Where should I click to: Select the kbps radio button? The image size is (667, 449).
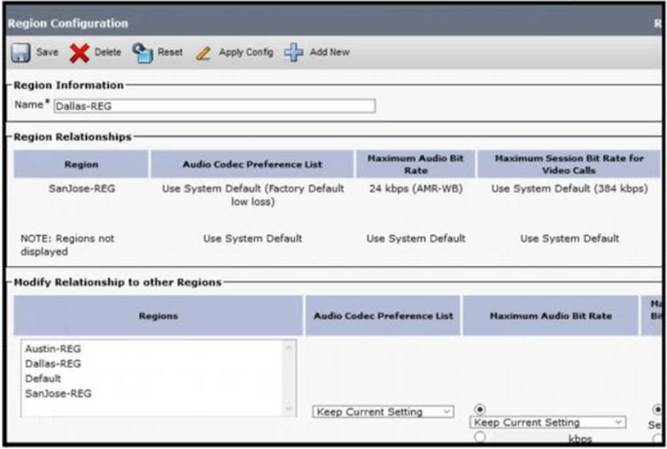click(479, 436)
